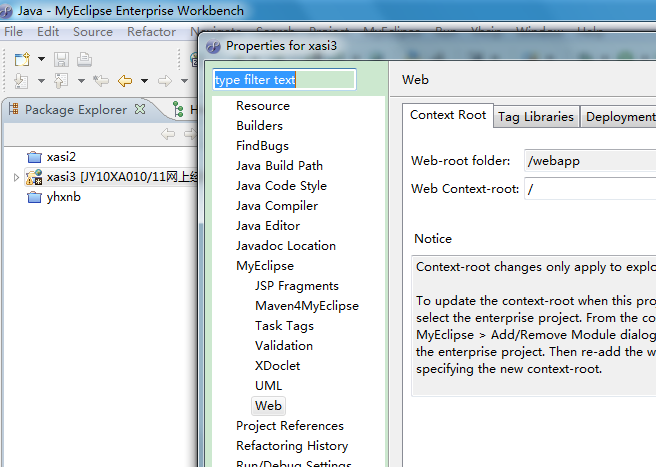Close the Package Explorer view
Image resolution: width=656 pixels, height=467 pixels.
(140, 109)
